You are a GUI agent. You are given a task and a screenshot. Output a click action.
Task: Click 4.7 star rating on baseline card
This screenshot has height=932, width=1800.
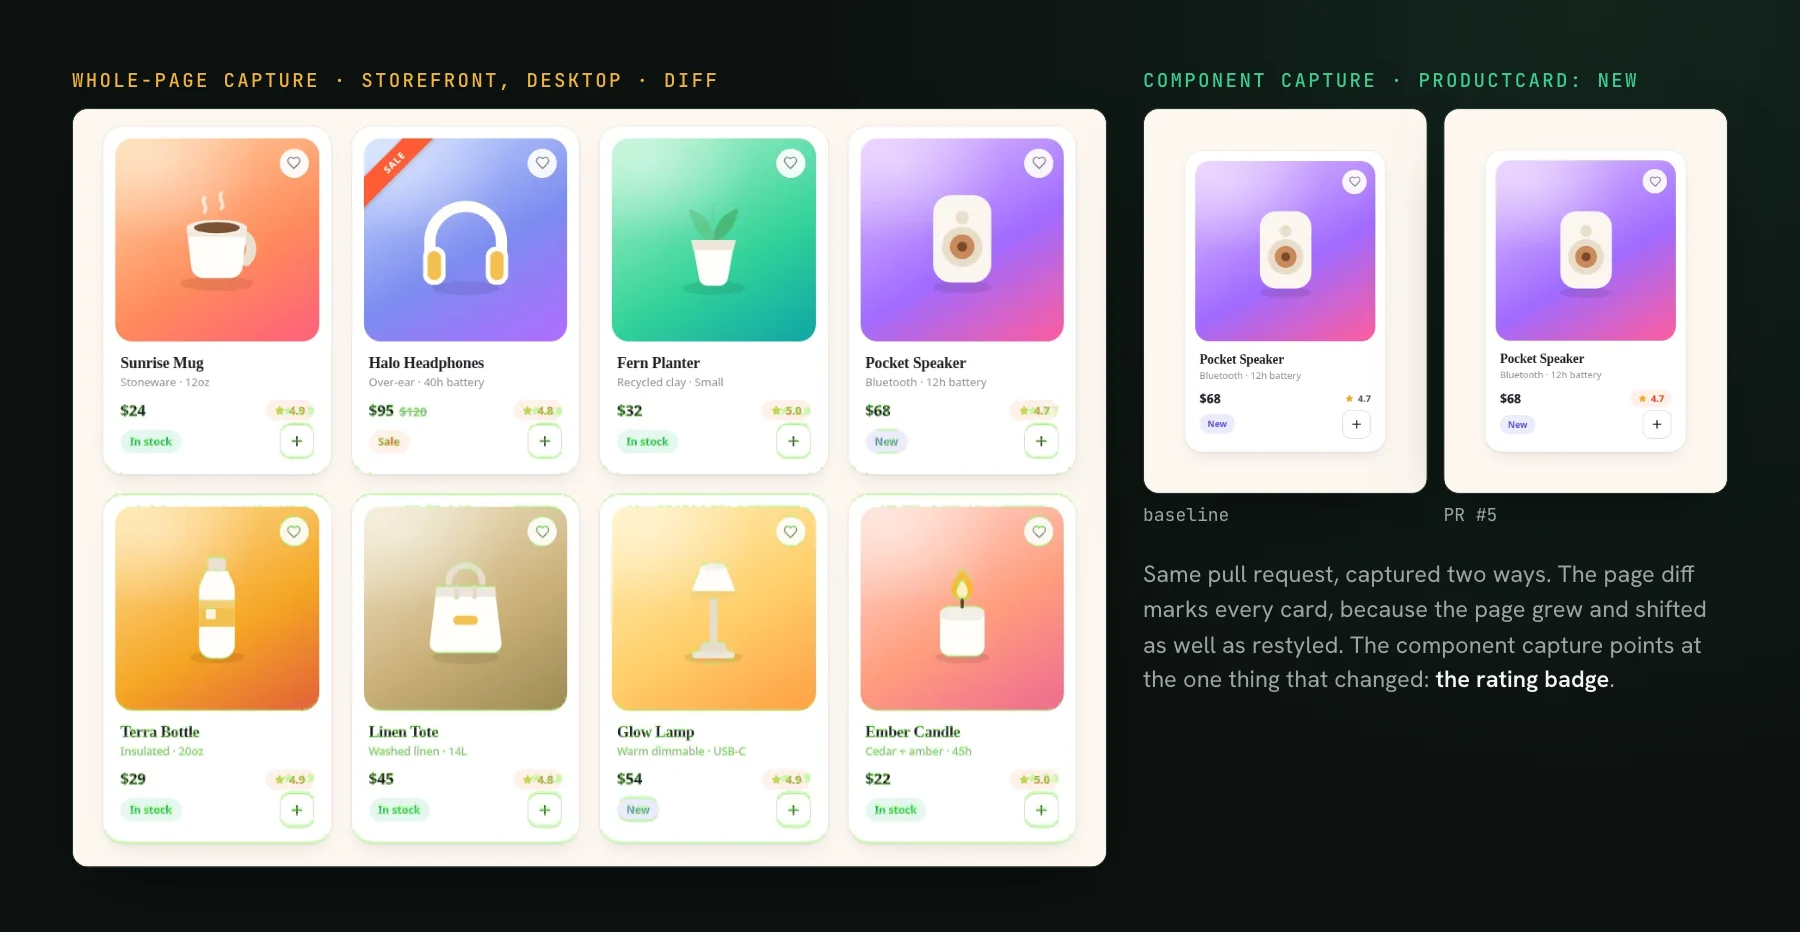[1358, 398]
